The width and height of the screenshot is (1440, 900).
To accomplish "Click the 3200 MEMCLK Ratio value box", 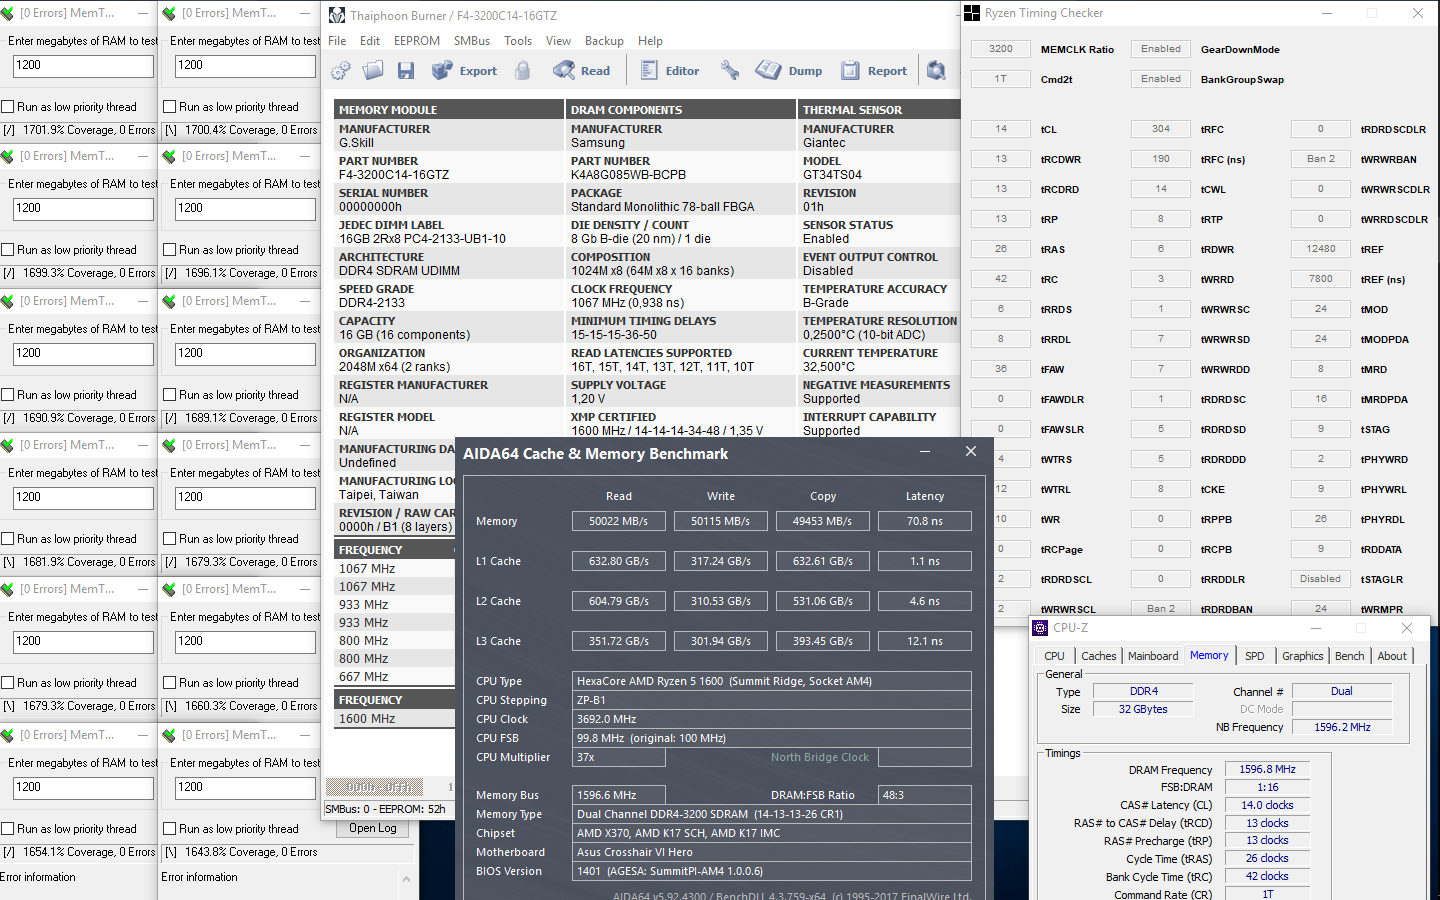I will (1001, 49).
